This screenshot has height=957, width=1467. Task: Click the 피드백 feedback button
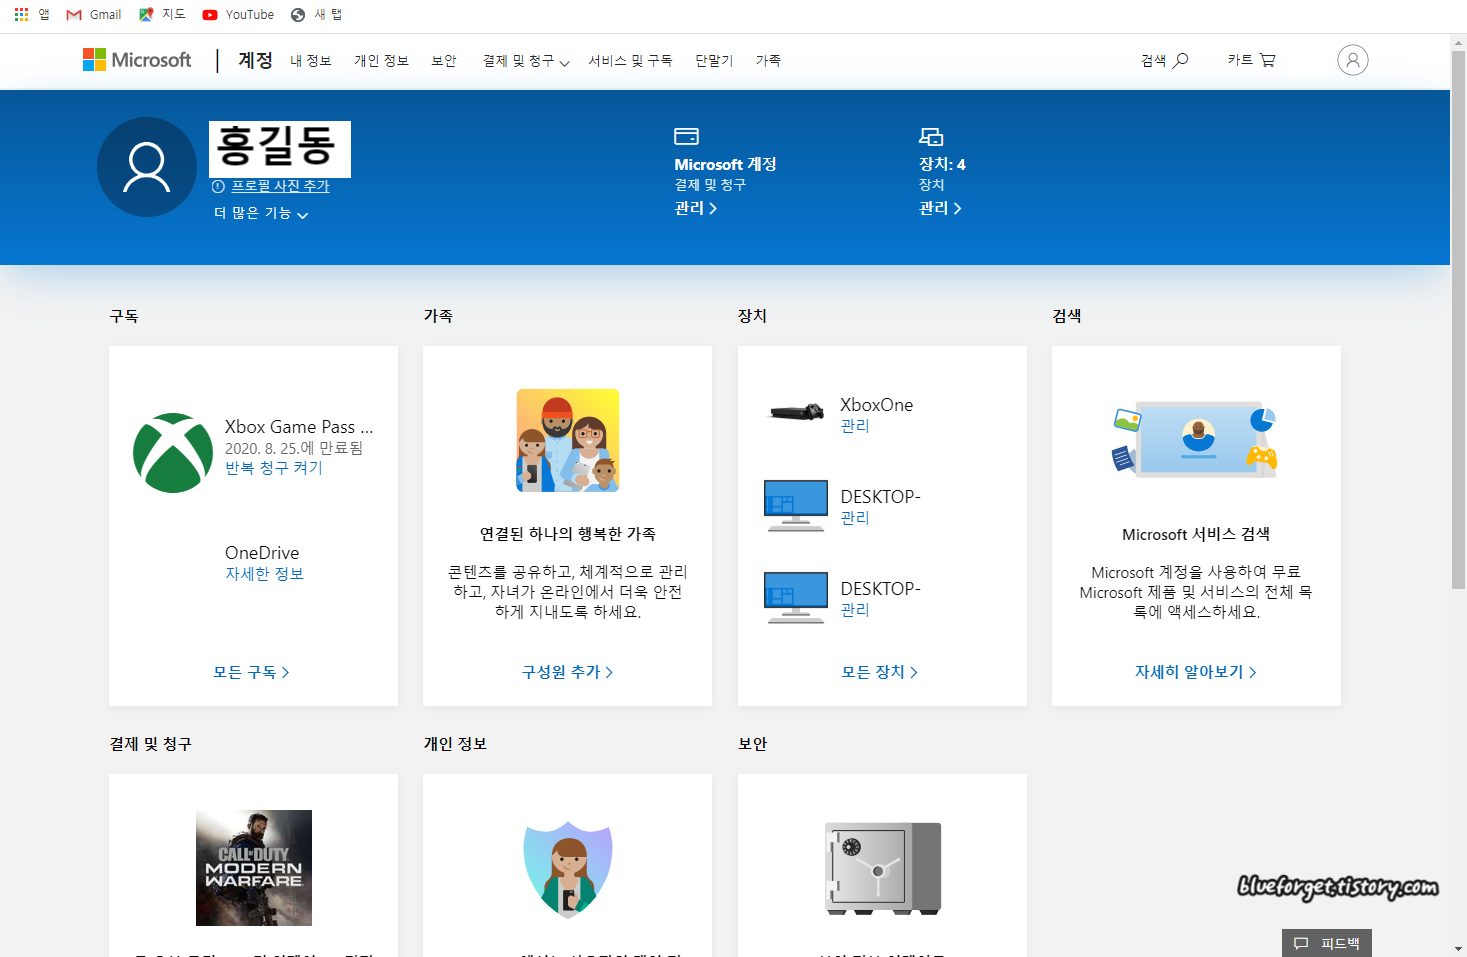[1326, 943]
